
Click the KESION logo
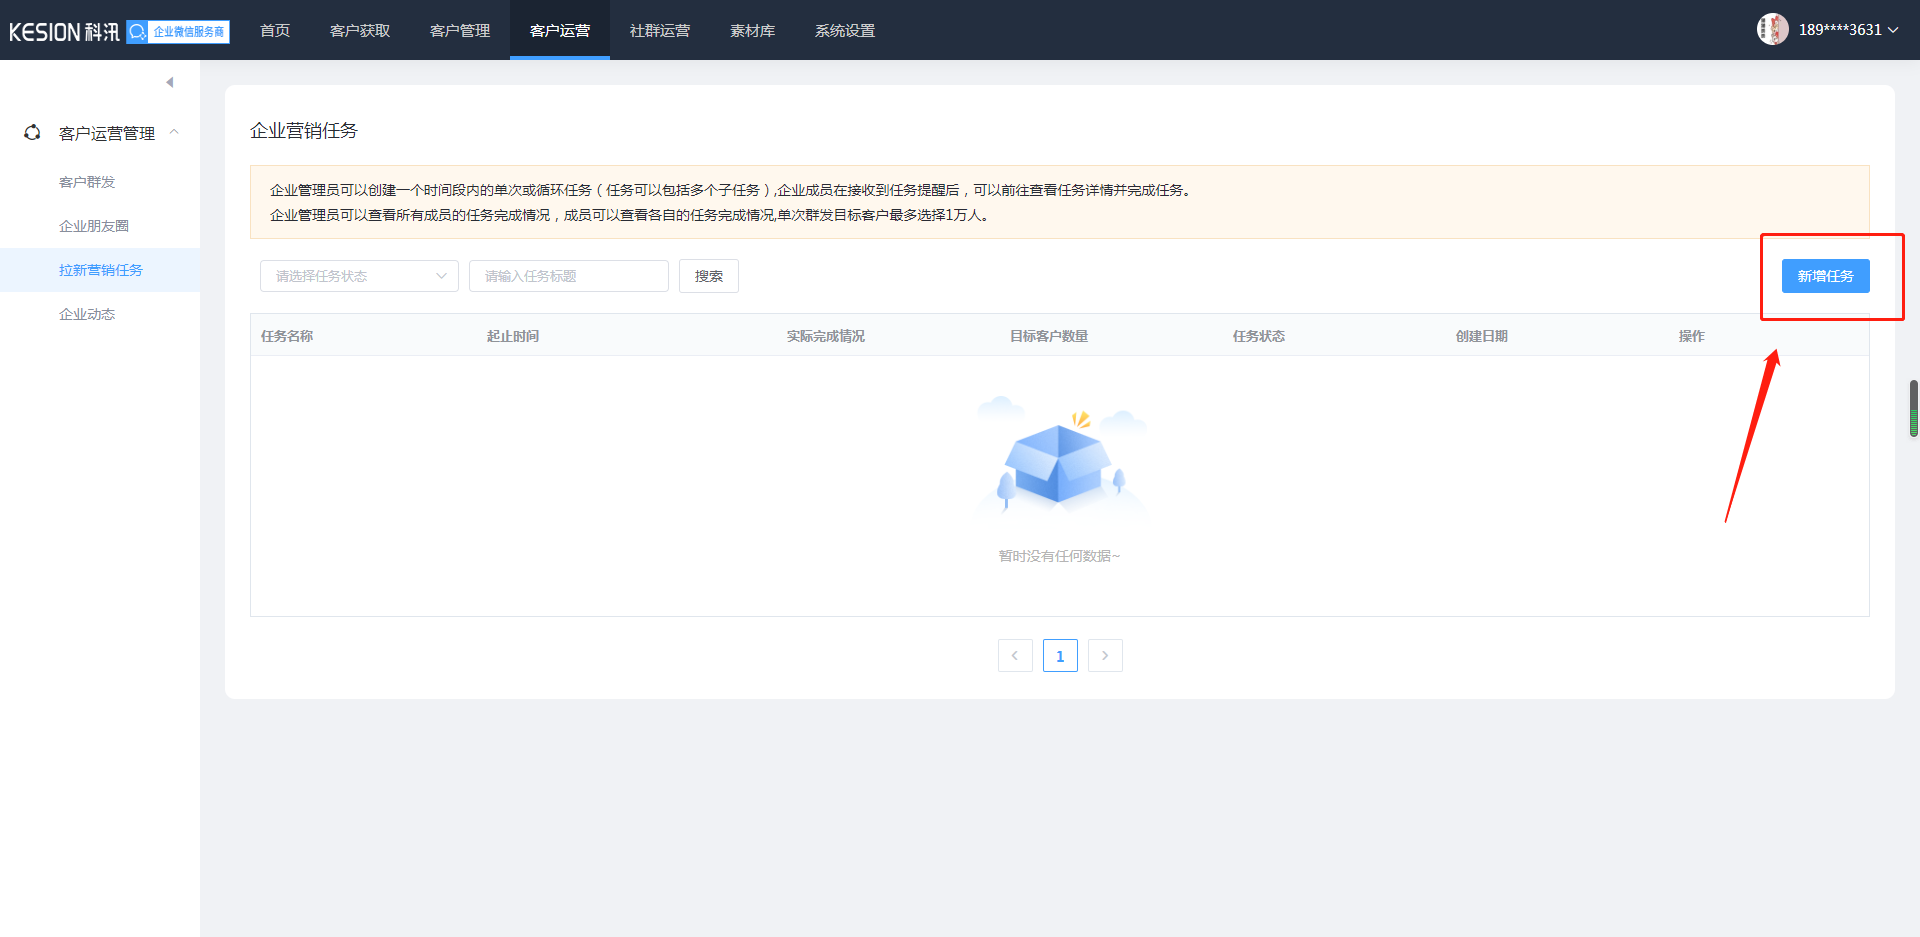click(x=64, y=31)
